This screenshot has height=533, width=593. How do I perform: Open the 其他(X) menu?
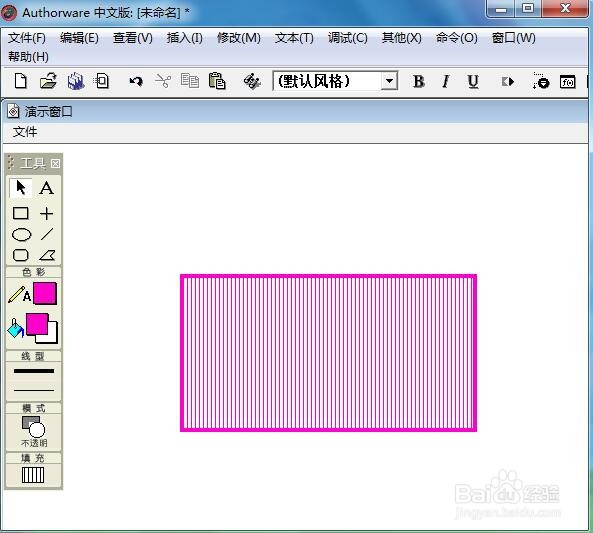402,38
